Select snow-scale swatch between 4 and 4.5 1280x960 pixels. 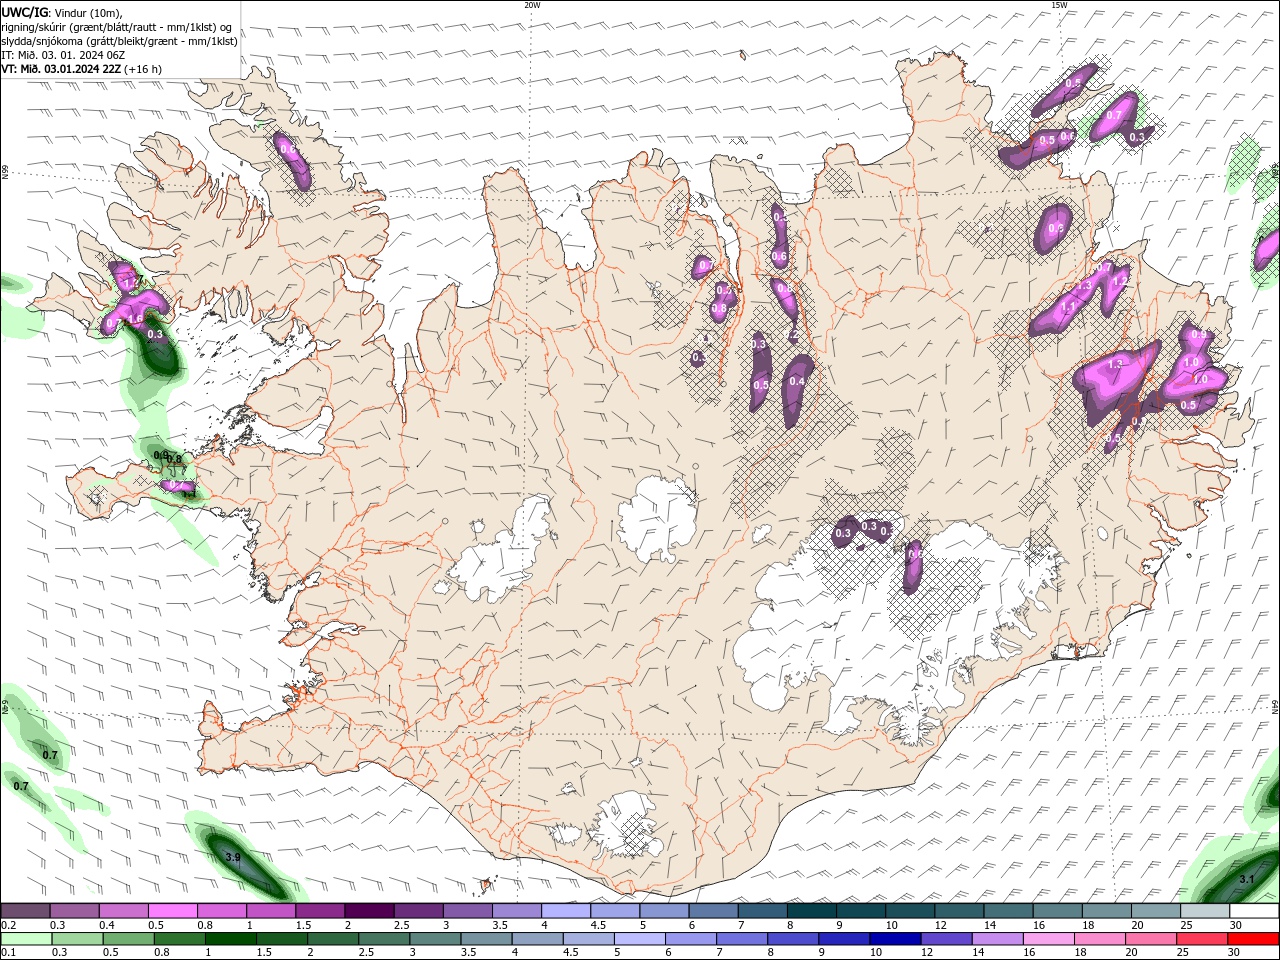point(565,911)
